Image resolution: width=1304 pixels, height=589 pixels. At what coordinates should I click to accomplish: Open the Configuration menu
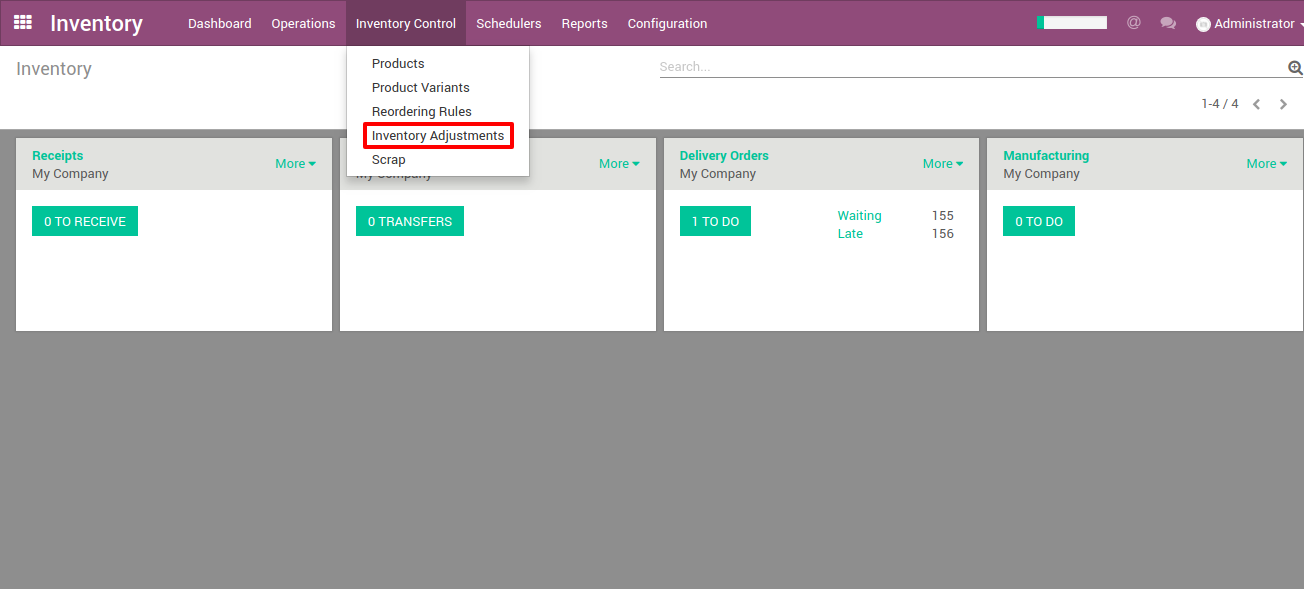(667, 23)
